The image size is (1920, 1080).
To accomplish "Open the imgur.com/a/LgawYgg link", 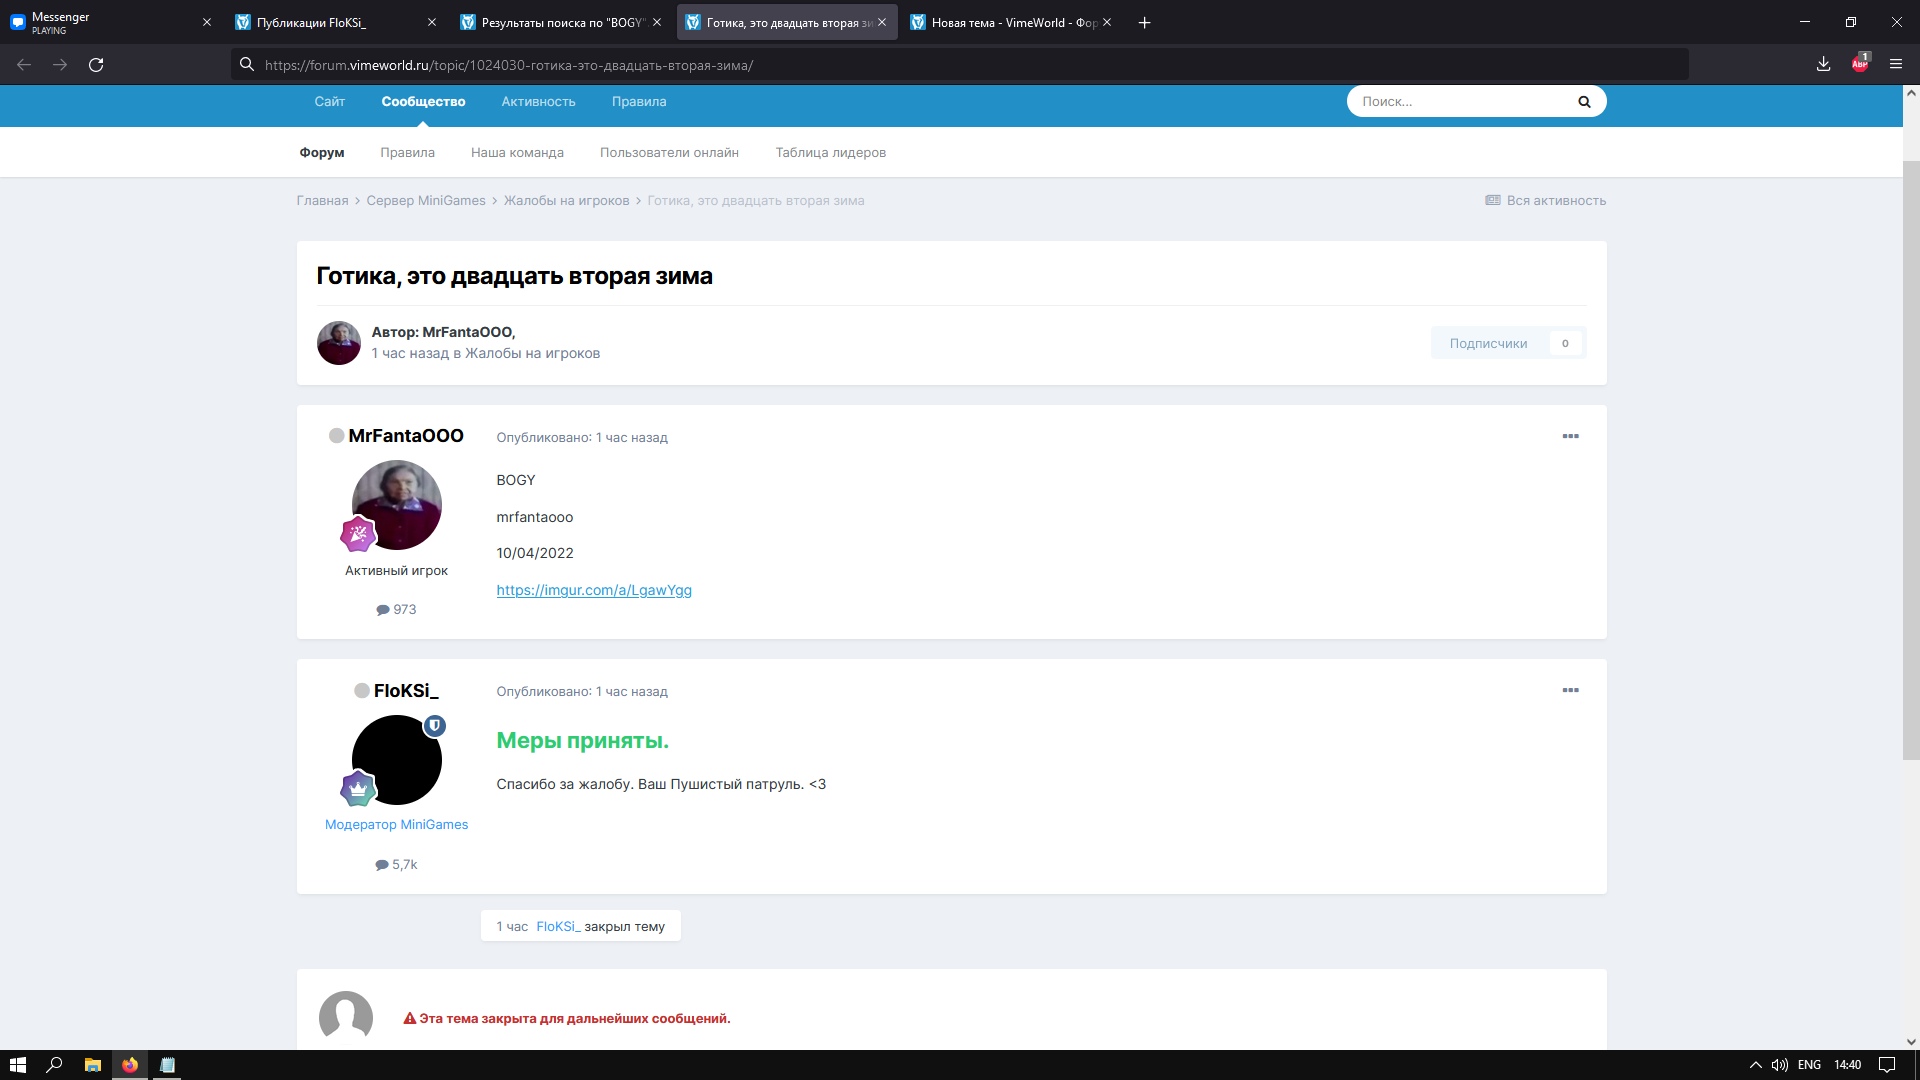I will point(594,590).
